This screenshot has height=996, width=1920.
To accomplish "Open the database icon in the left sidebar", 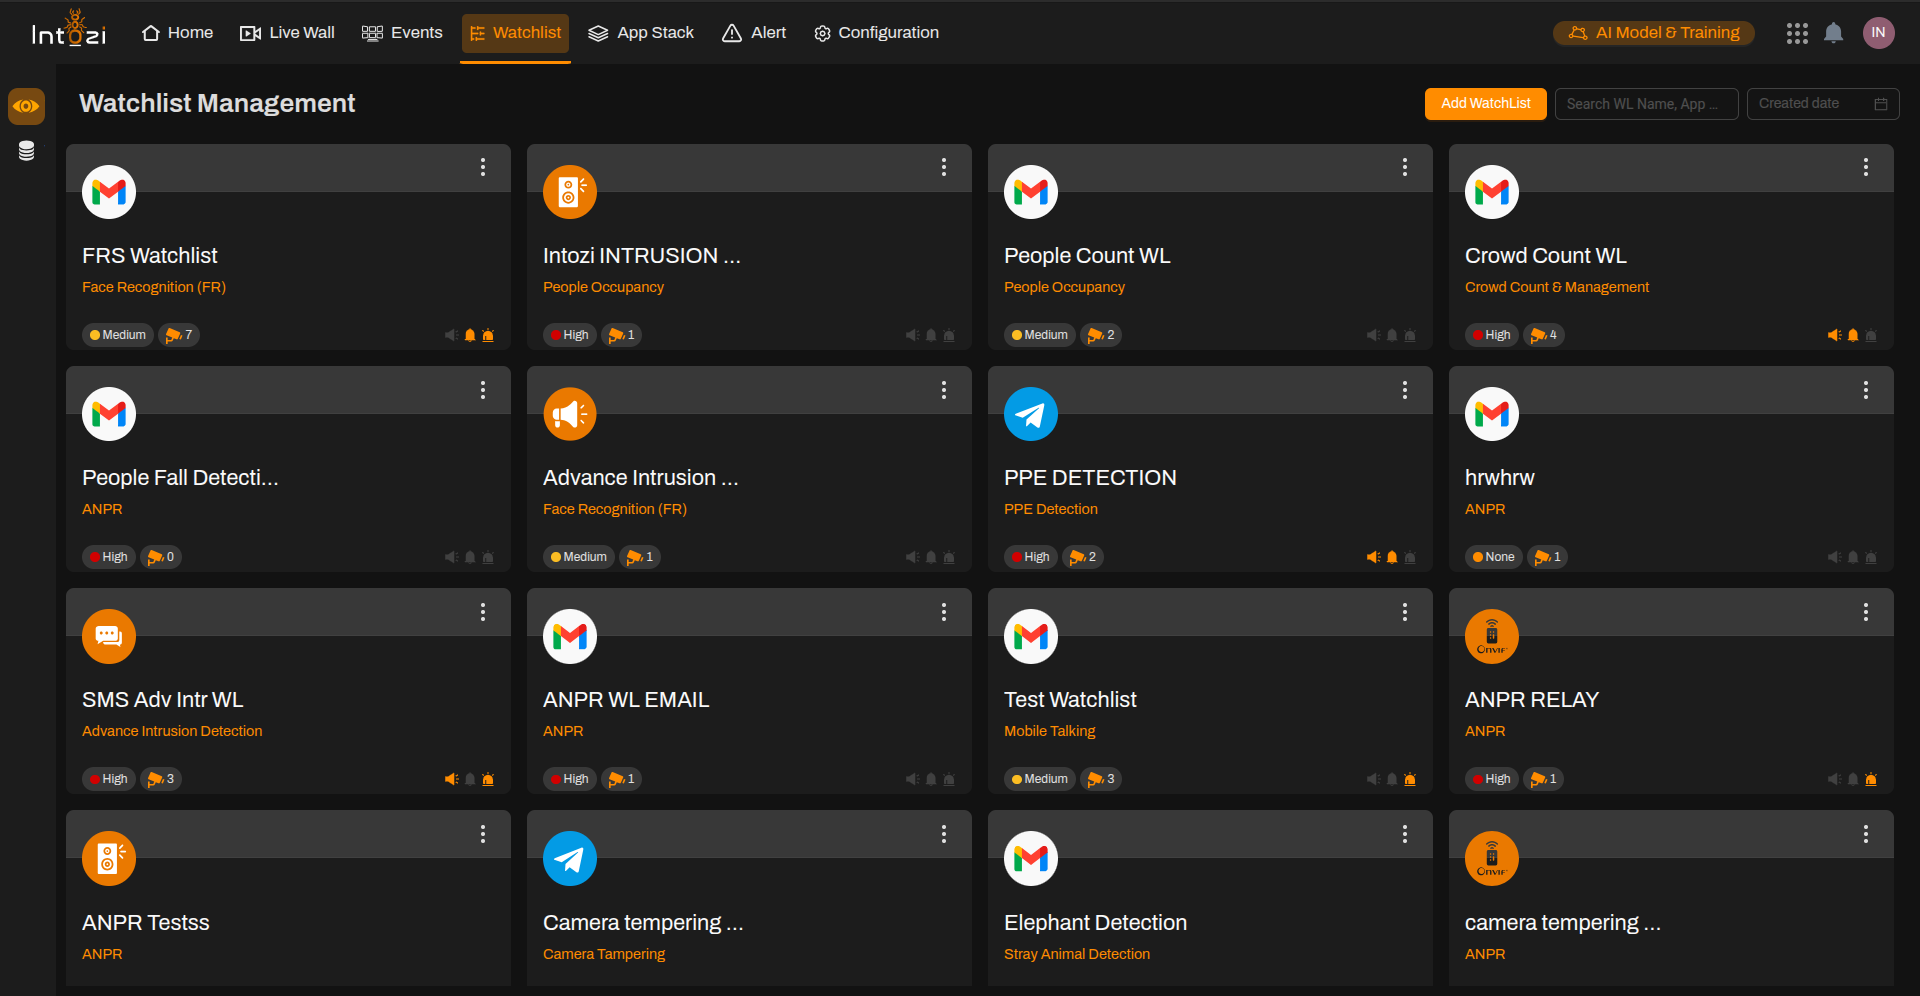I will coord(26,151).
